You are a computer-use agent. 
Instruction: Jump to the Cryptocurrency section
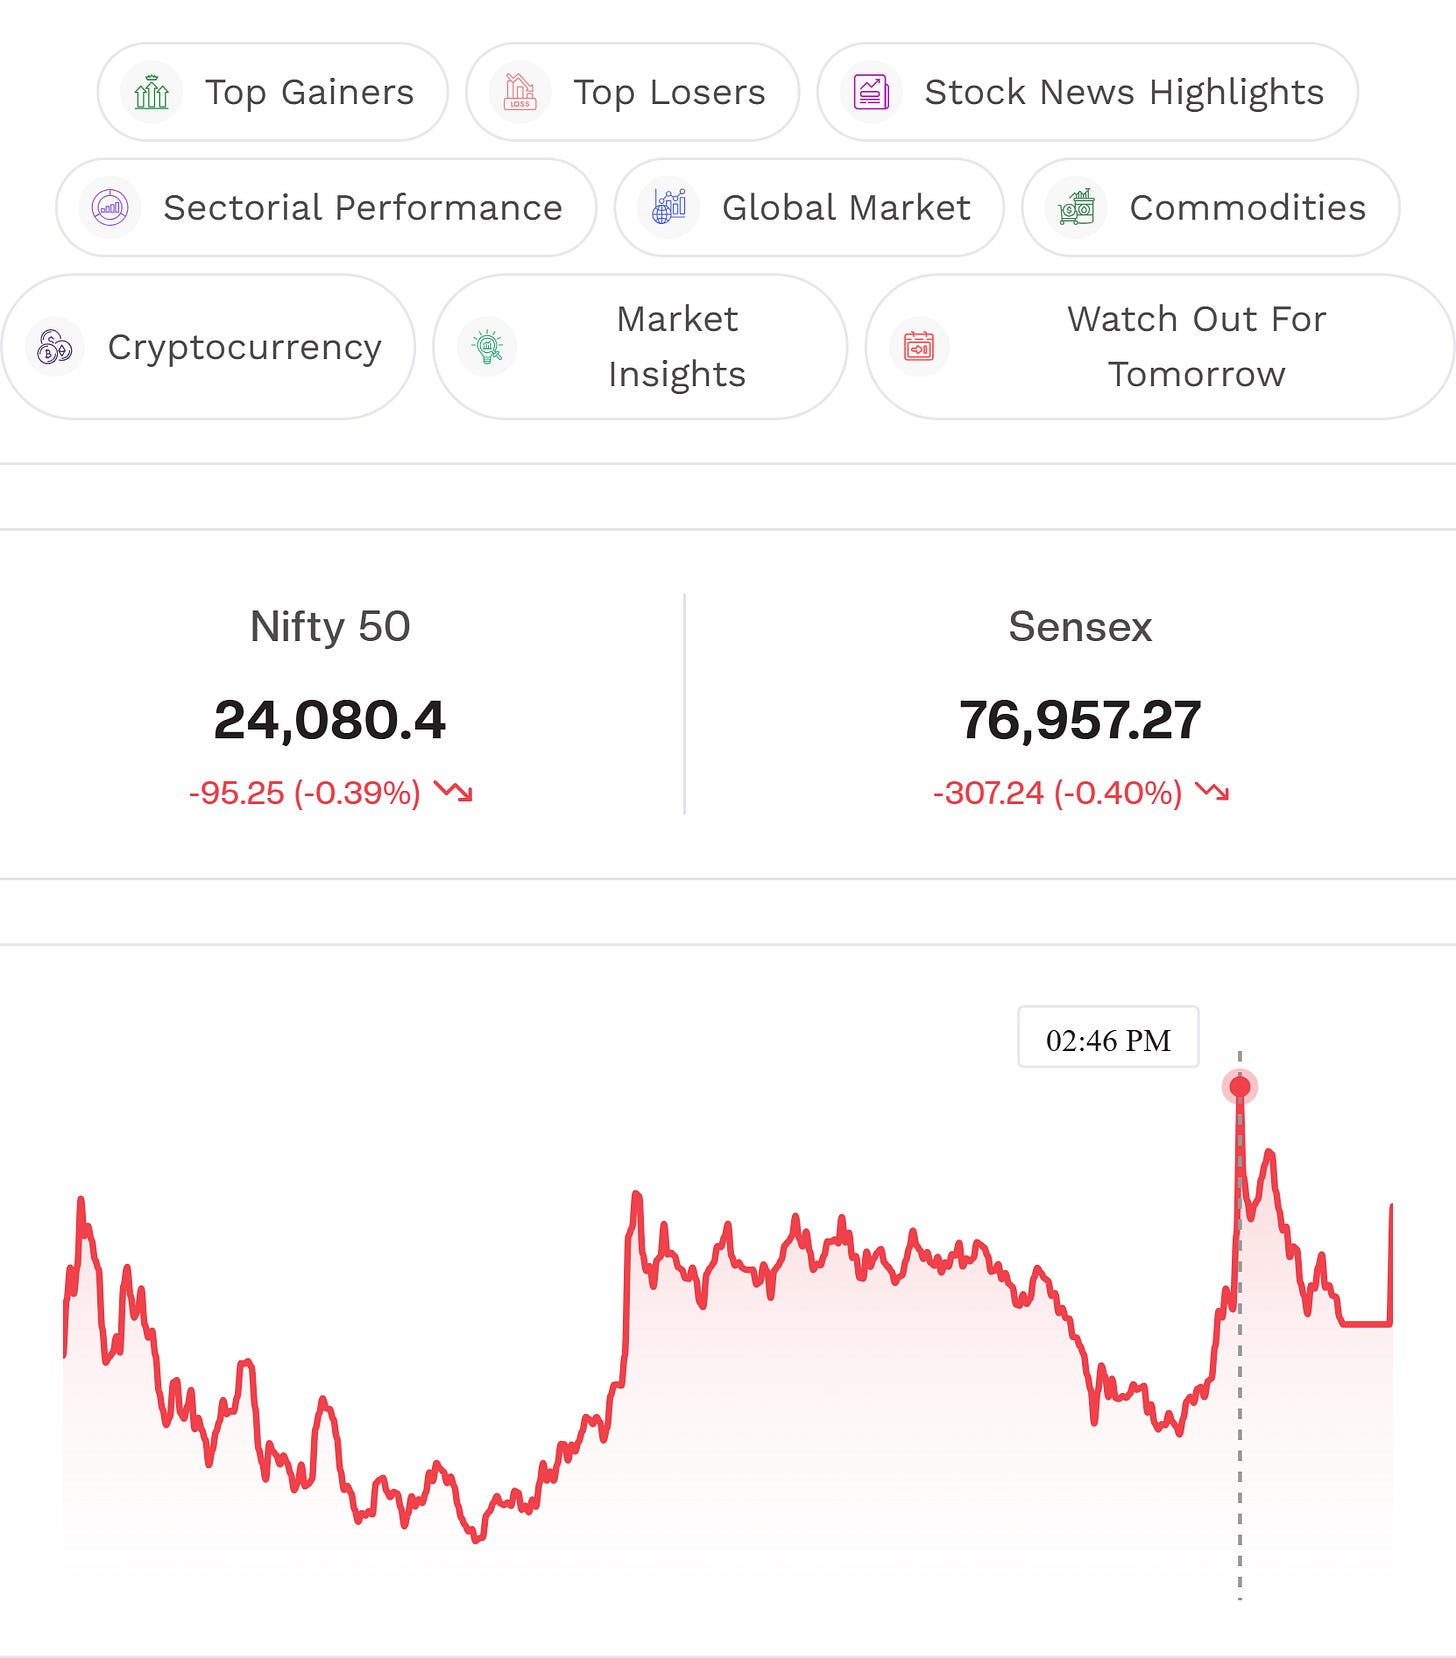click(x=208, y=347)
